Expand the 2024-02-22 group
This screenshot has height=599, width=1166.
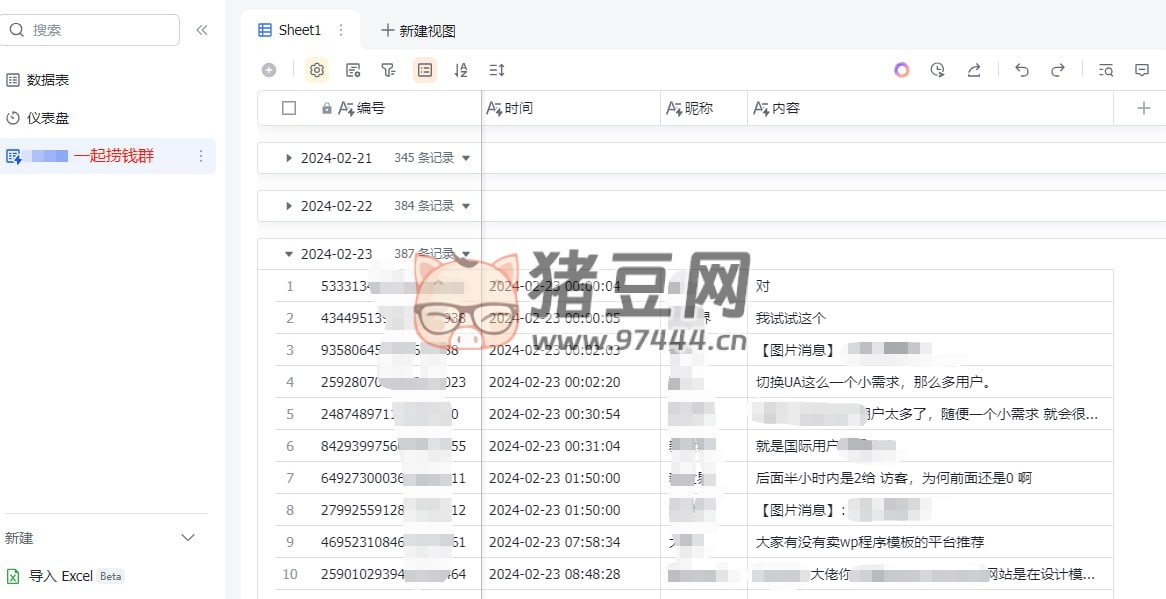pyautogui.click(x=289, y=206)
